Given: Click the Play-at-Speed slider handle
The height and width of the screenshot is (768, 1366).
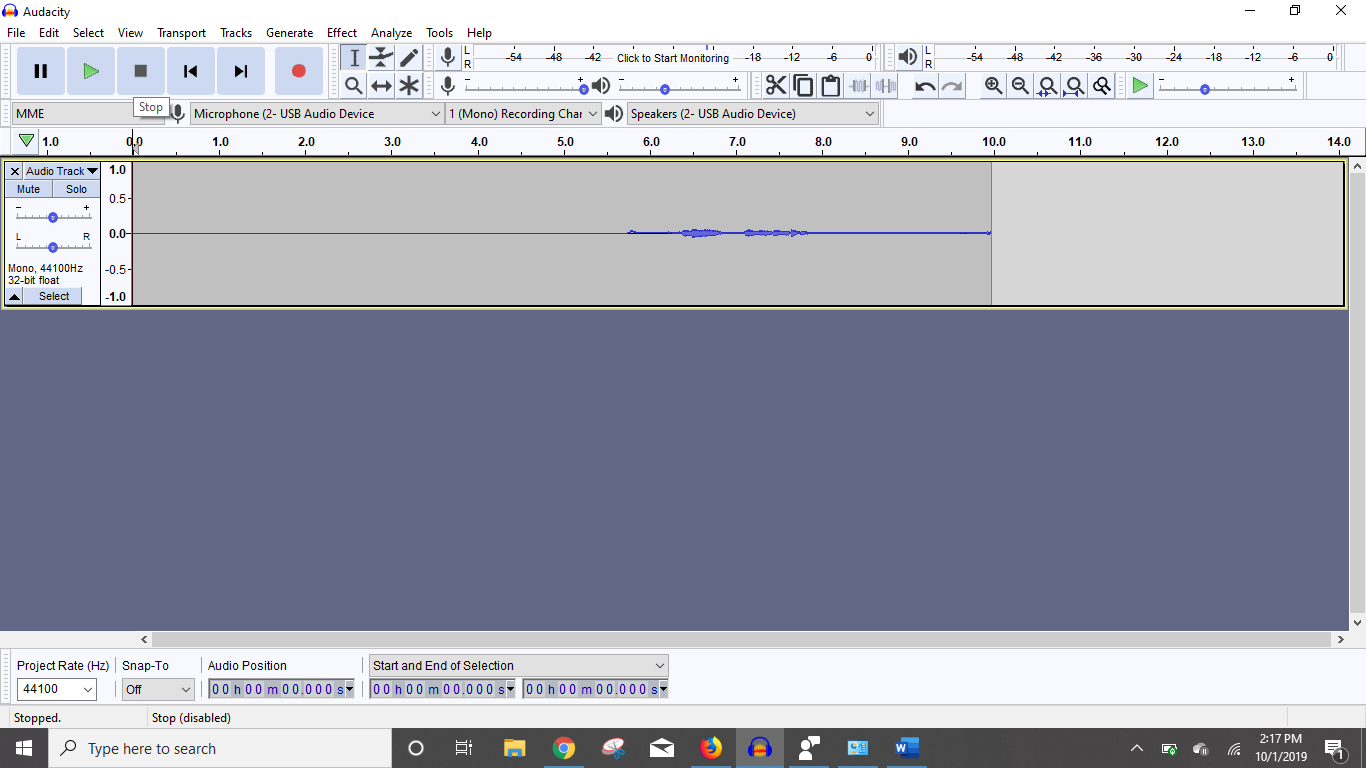Looking at the screenshot, I should (1204, 89).
